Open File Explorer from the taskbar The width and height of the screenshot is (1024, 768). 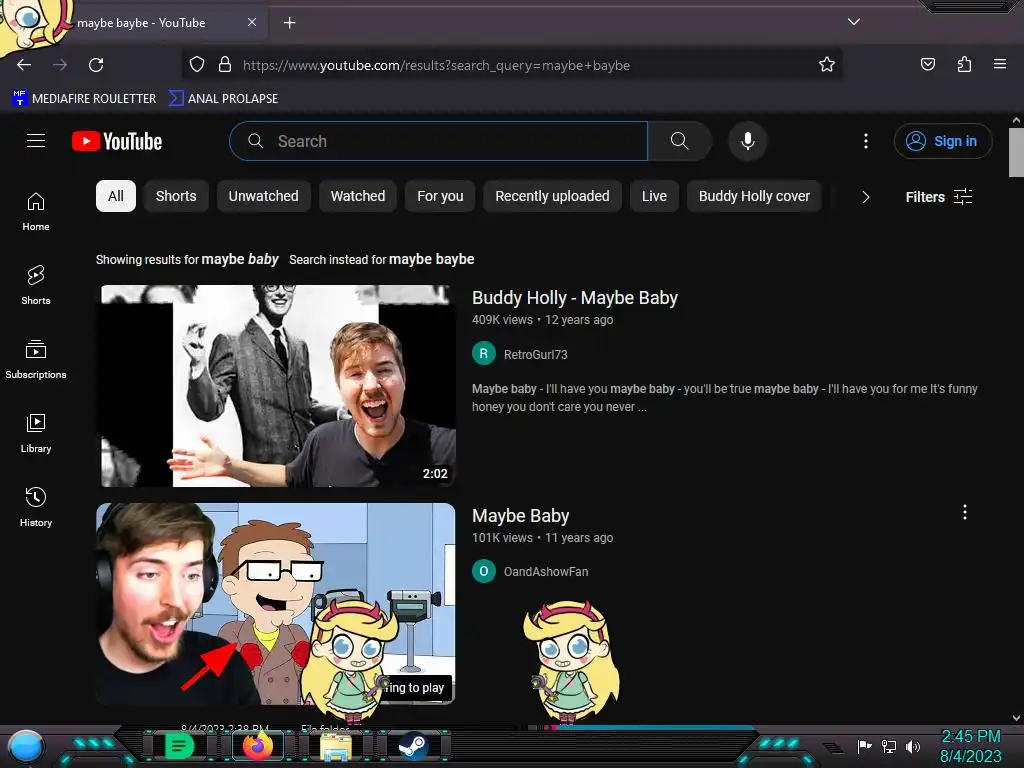[336, 746]
